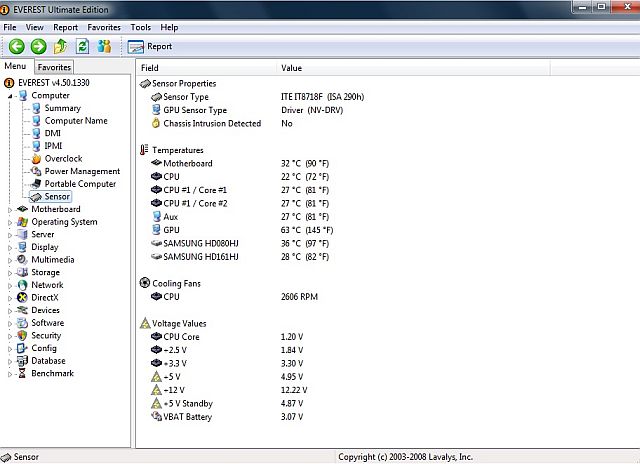Select the DirectX tree item
Image resolution: width=640 pixels, height=464 pixels.
(x=47, y=298)
